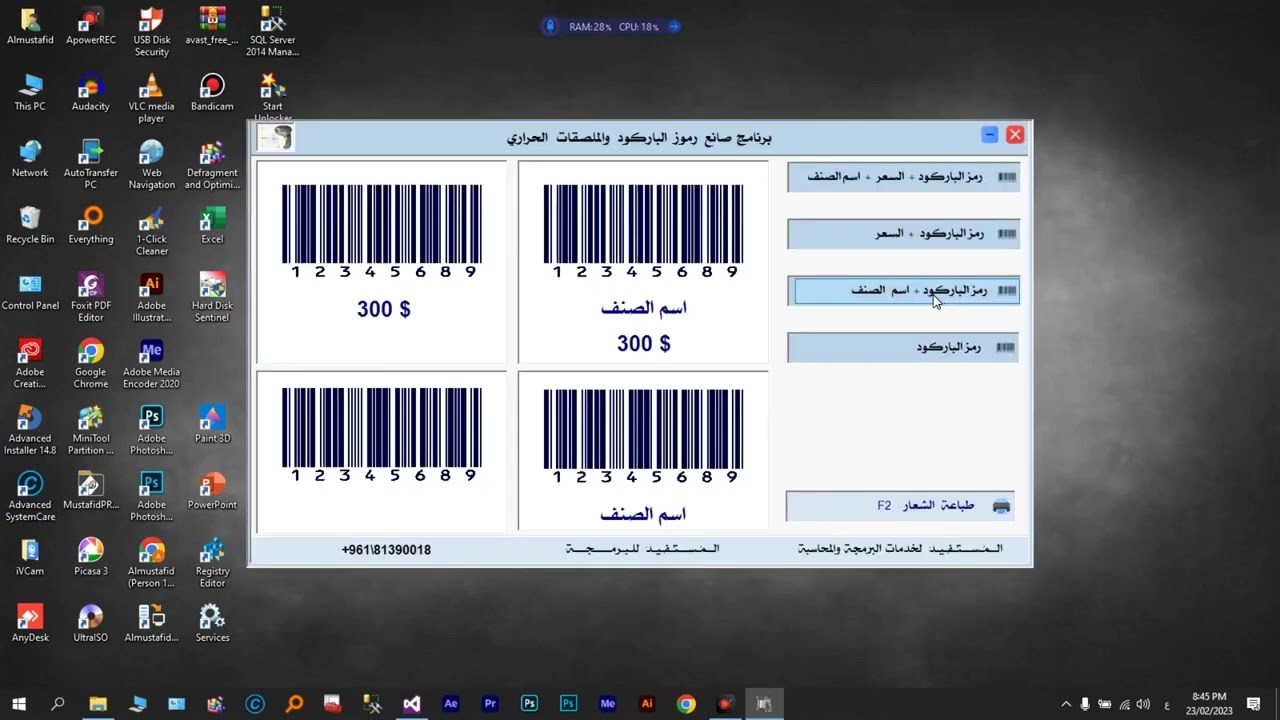Open iVCam desktop shortcut

30,558
